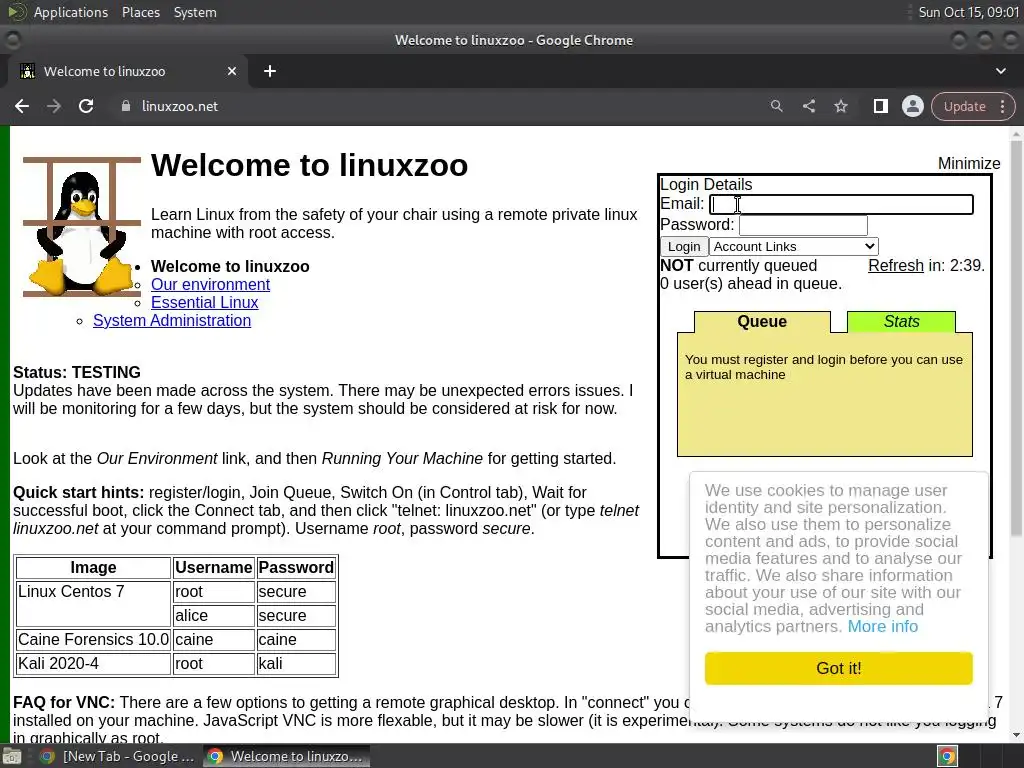Image resolution: width=1024 pixels, height=768 pixels.
Task: Switch to the Stats tab
Action: 901,322
